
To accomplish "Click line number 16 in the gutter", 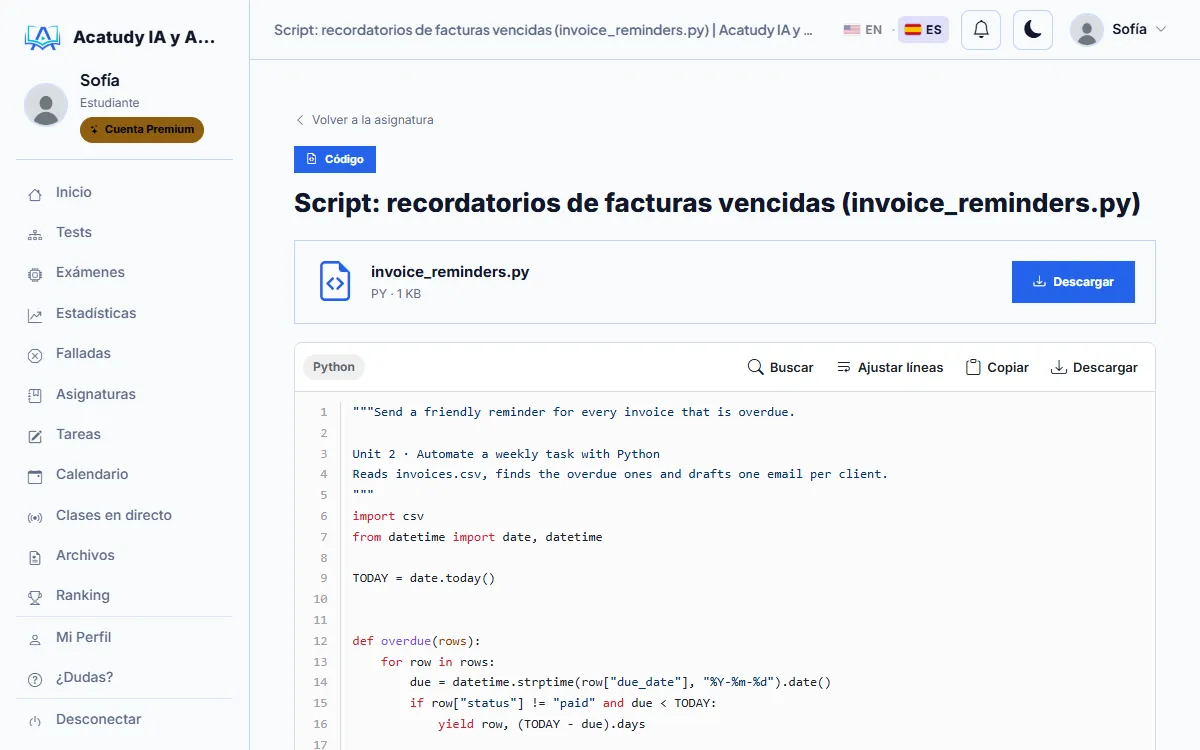I will click(x=320, y=724).
